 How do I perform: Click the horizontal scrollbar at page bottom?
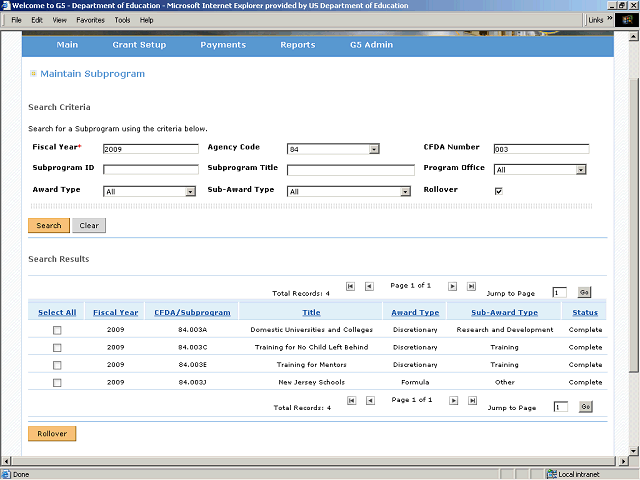tap(300, 461)
